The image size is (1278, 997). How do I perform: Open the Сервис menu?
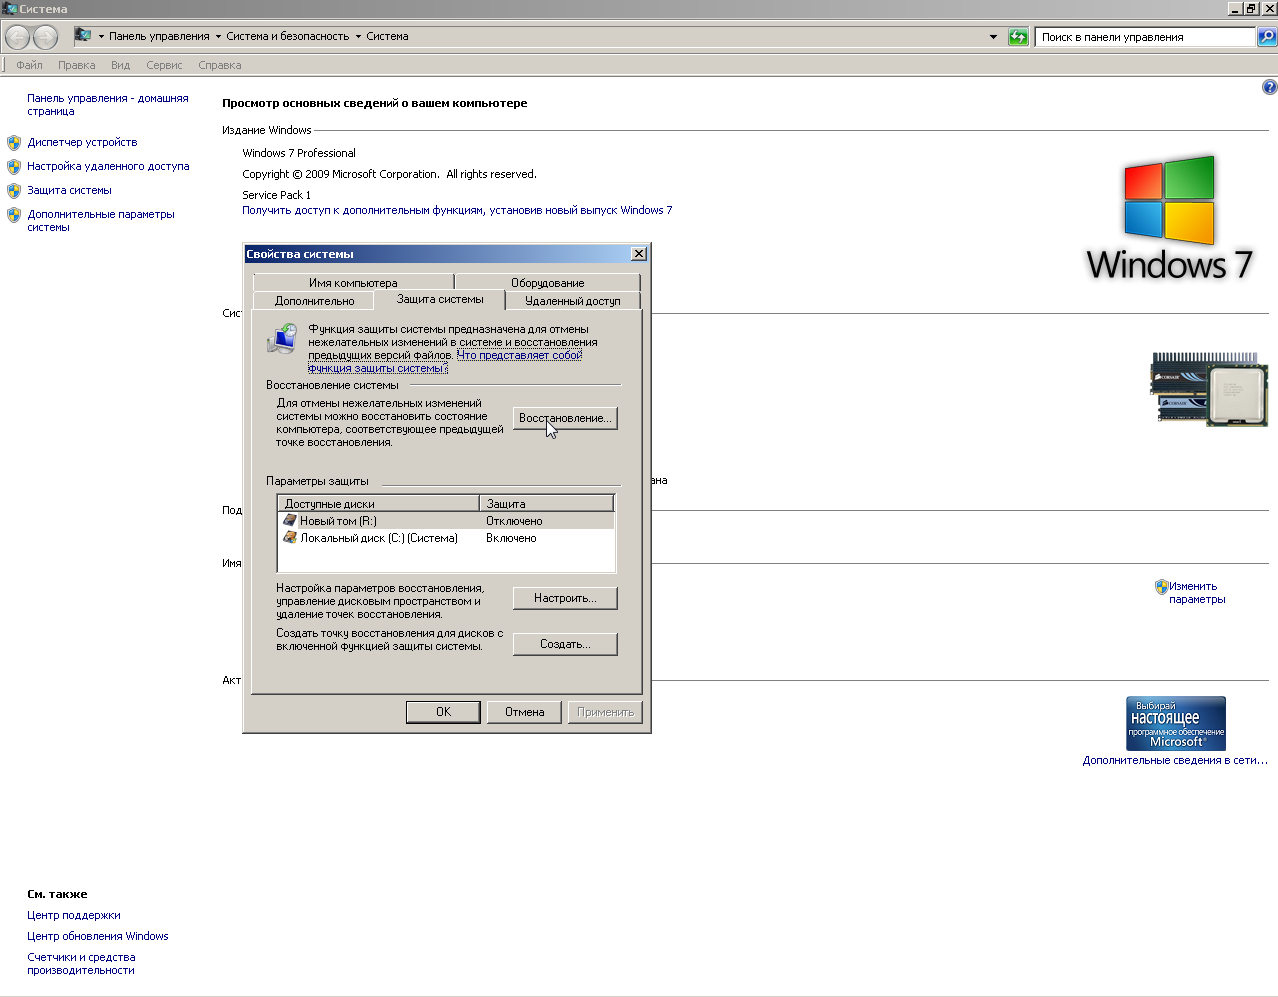point(164,65)
